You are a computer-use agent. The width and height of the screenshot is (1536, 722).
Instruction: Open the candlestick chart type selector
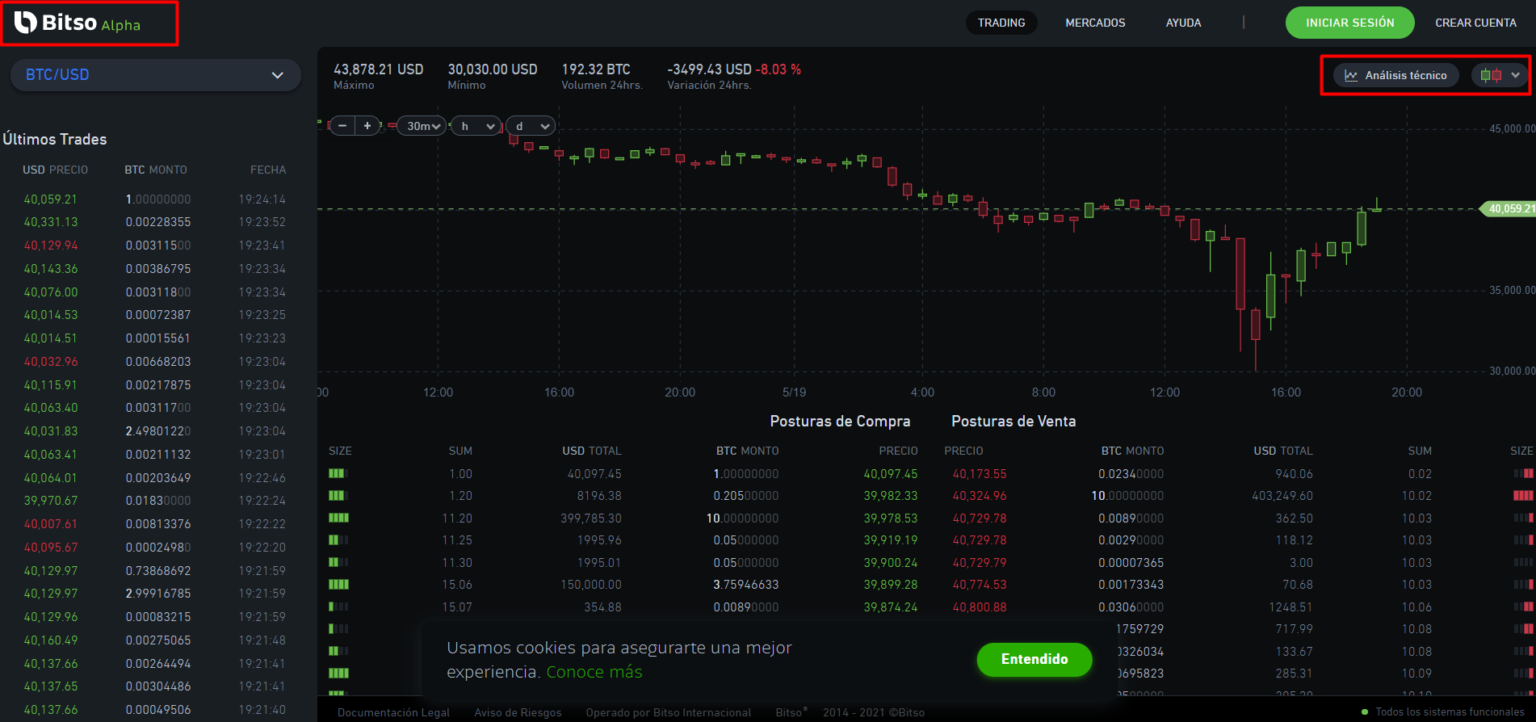[x=1500, y=75]
